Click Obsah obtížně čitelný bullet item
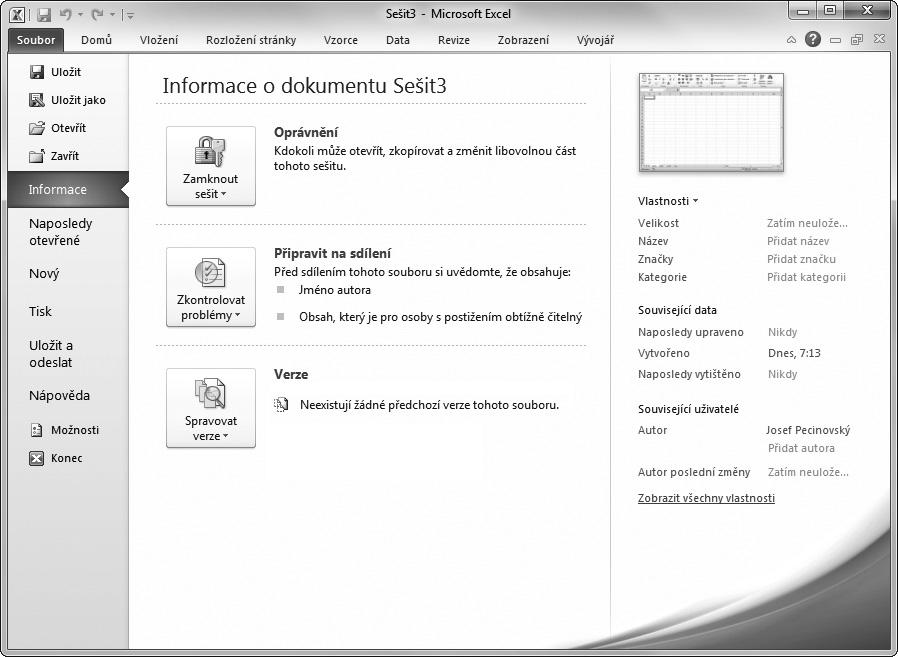898x657 pixels. (x=440, y=317)
